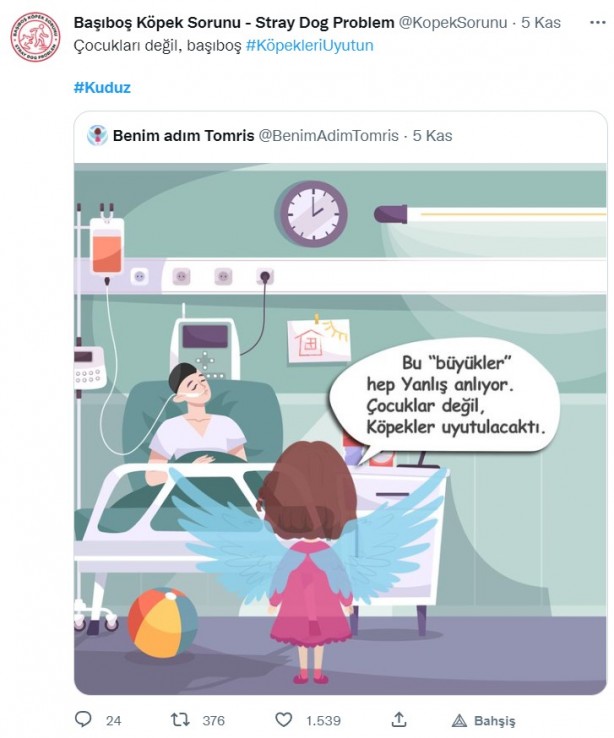Click the reply speech-bubble icon
This screenshot has height=738, width=614.
pyautogui.click(x=84, y=719)
